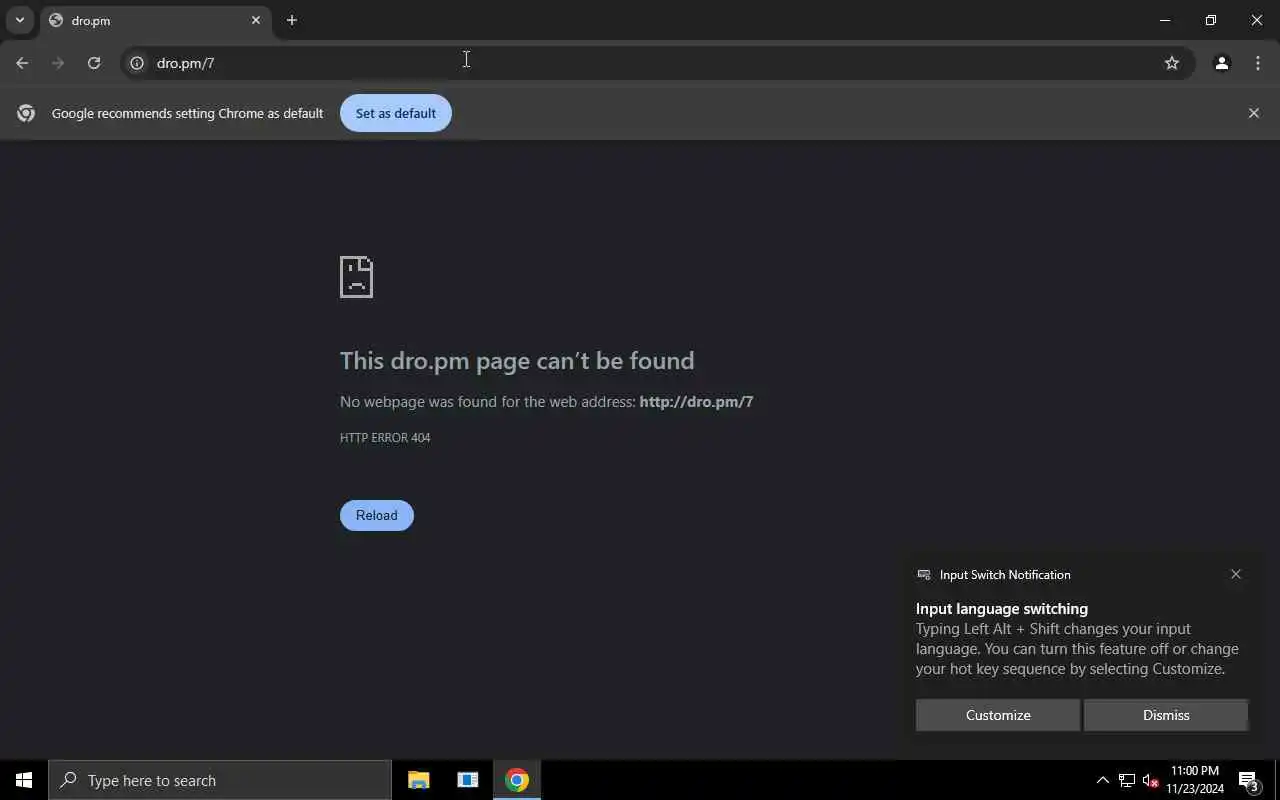View site information icon in address bar
Screen dimensions: 1280x800
[138, 63]
